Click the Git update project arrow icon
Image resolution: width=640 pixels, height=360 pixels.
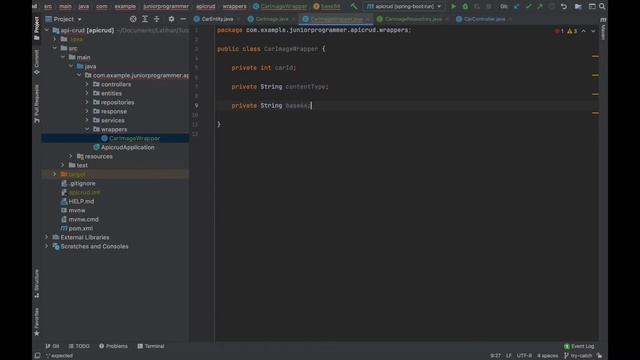(517, 7)
